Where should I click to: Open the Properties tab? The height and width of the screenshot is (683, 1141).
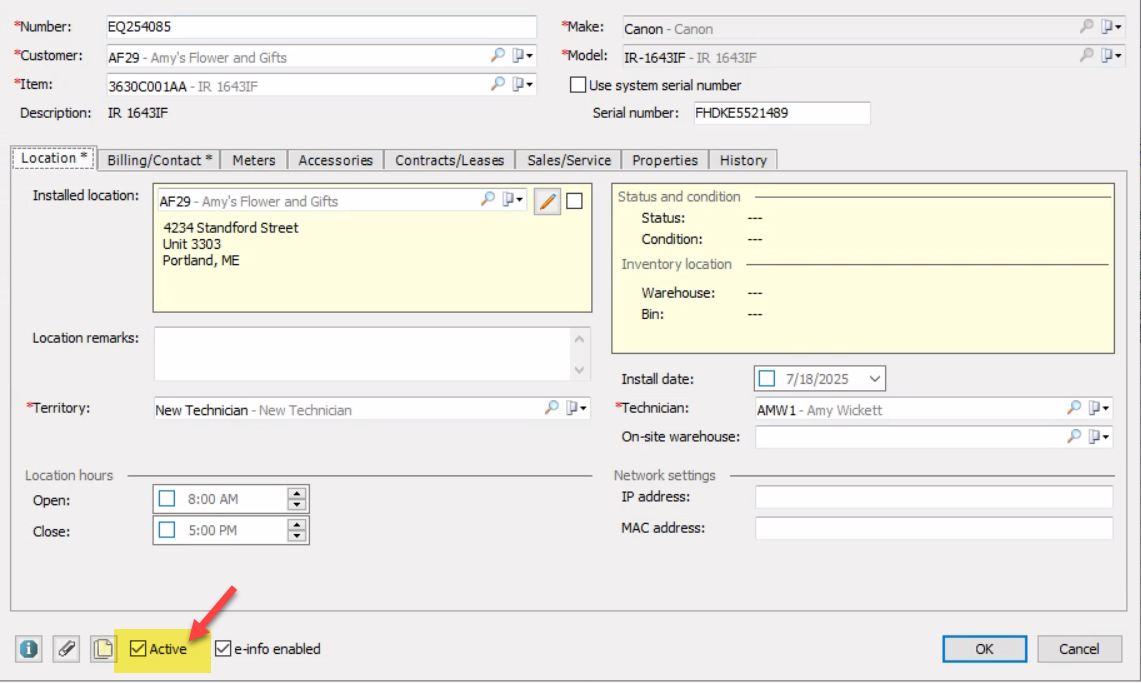pyautogui.click(x=665, y=160)
